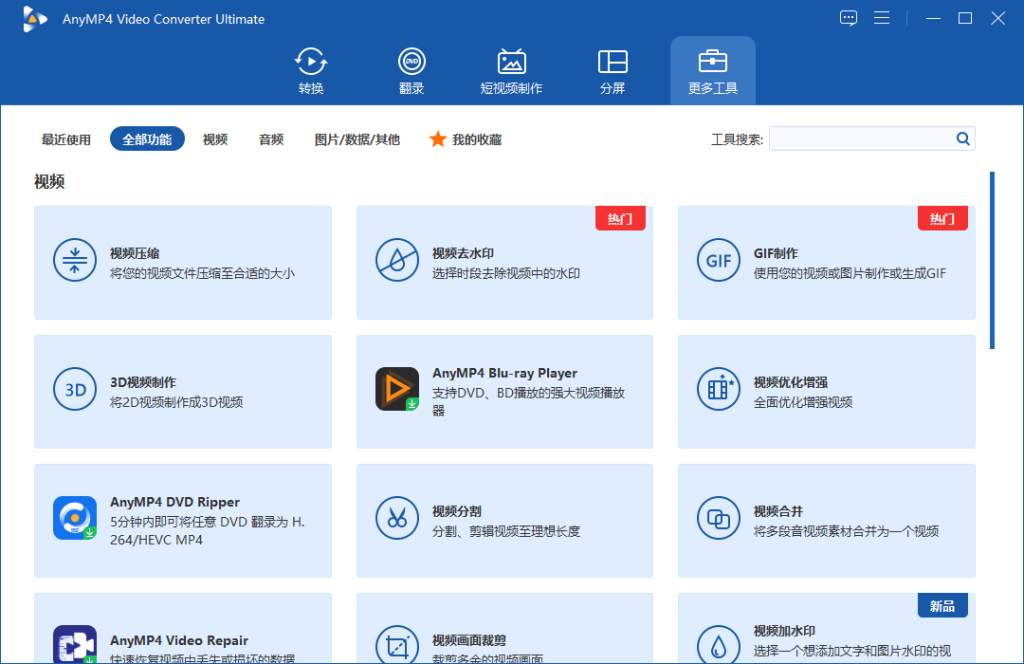Open the feedback chat bubble
The height and width of the screenshot is (664, 1024).
(848, 17)
